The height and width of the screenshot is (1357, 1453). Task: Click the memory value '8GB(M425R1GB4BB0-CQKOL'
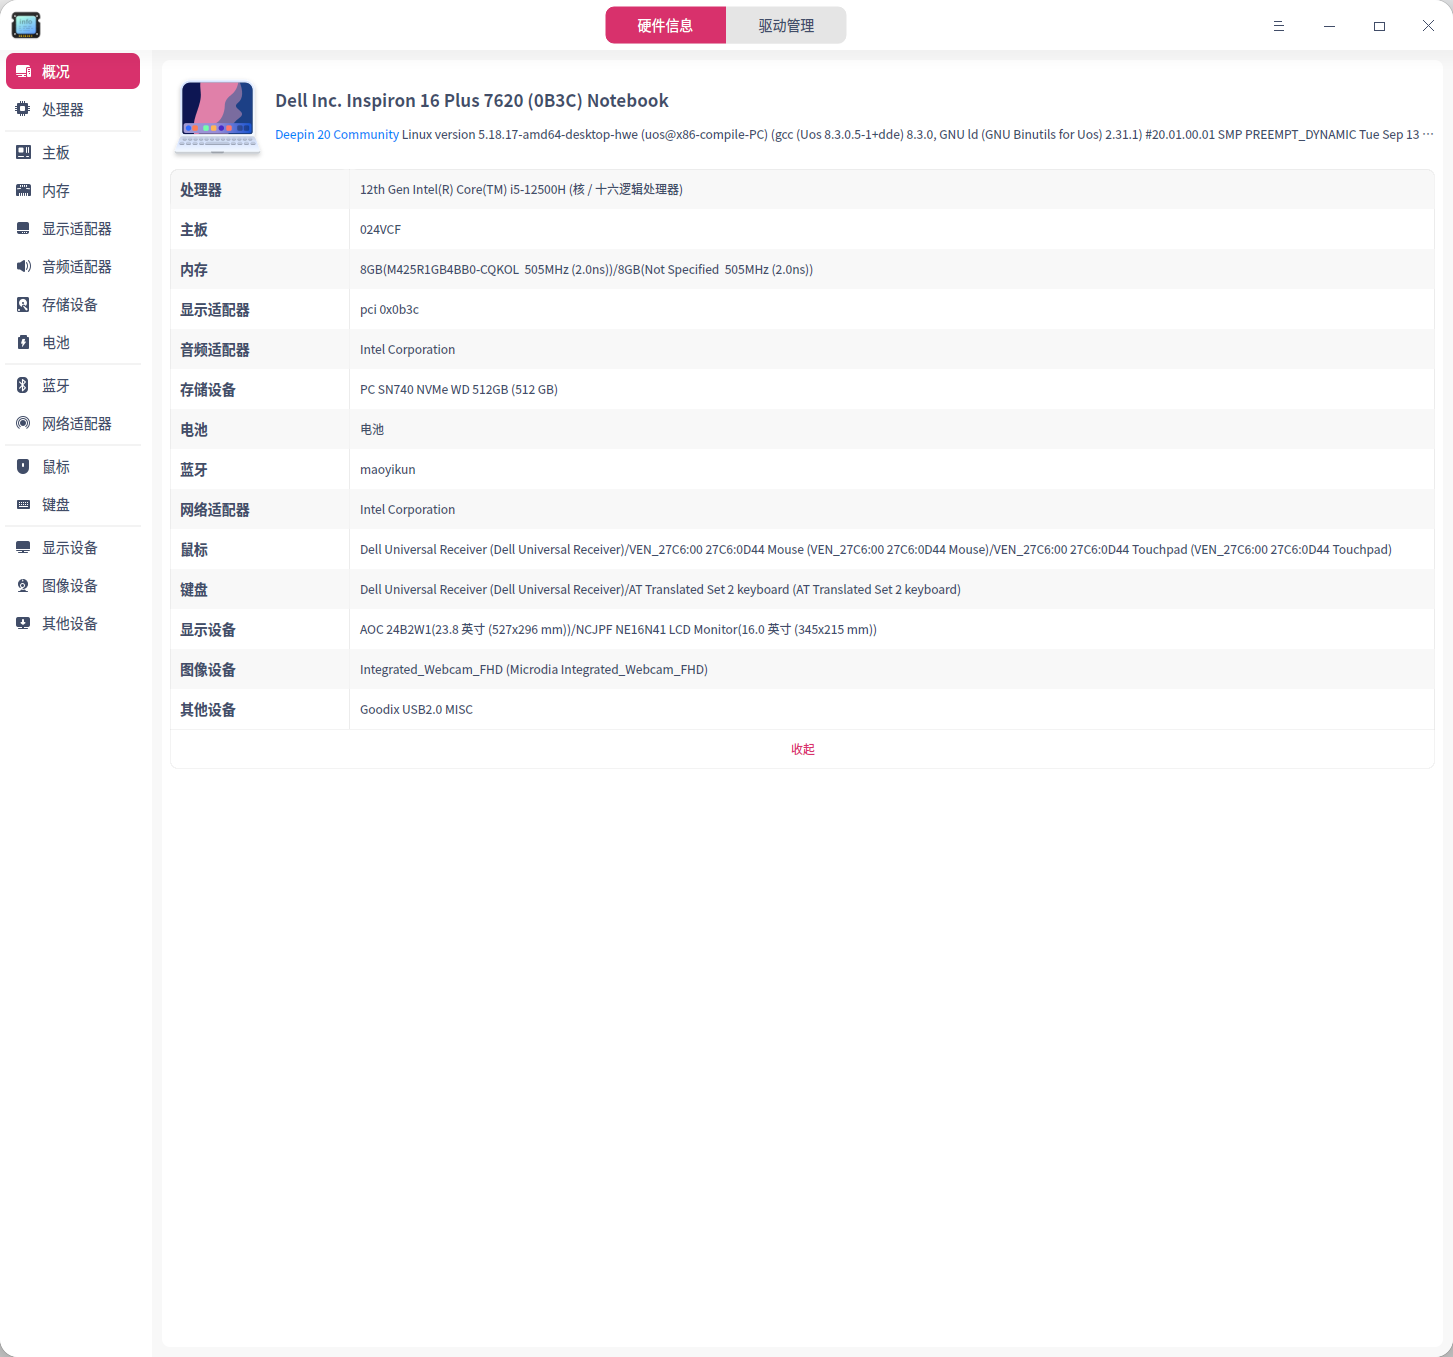[439, 270]
